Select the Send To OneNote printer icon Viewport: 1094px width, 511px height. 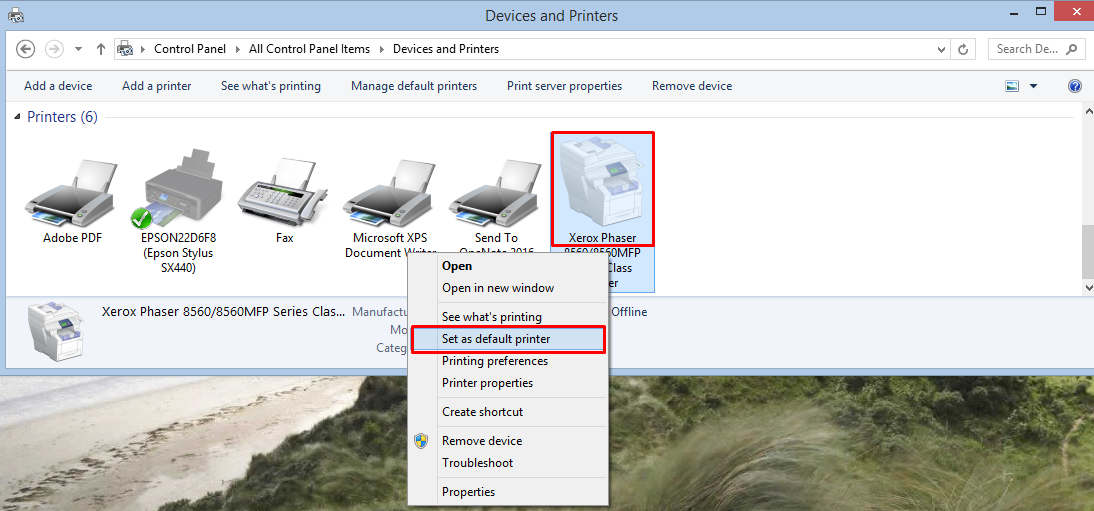click(496, 193)
